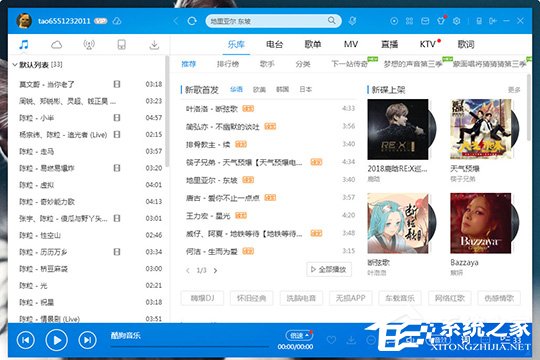The width and height of the screenshot is (540, 360).
Task: Open MV icon for 陈粒 - 易燃易爆炸
Action: pyautogui.click(x=117, y=168)
